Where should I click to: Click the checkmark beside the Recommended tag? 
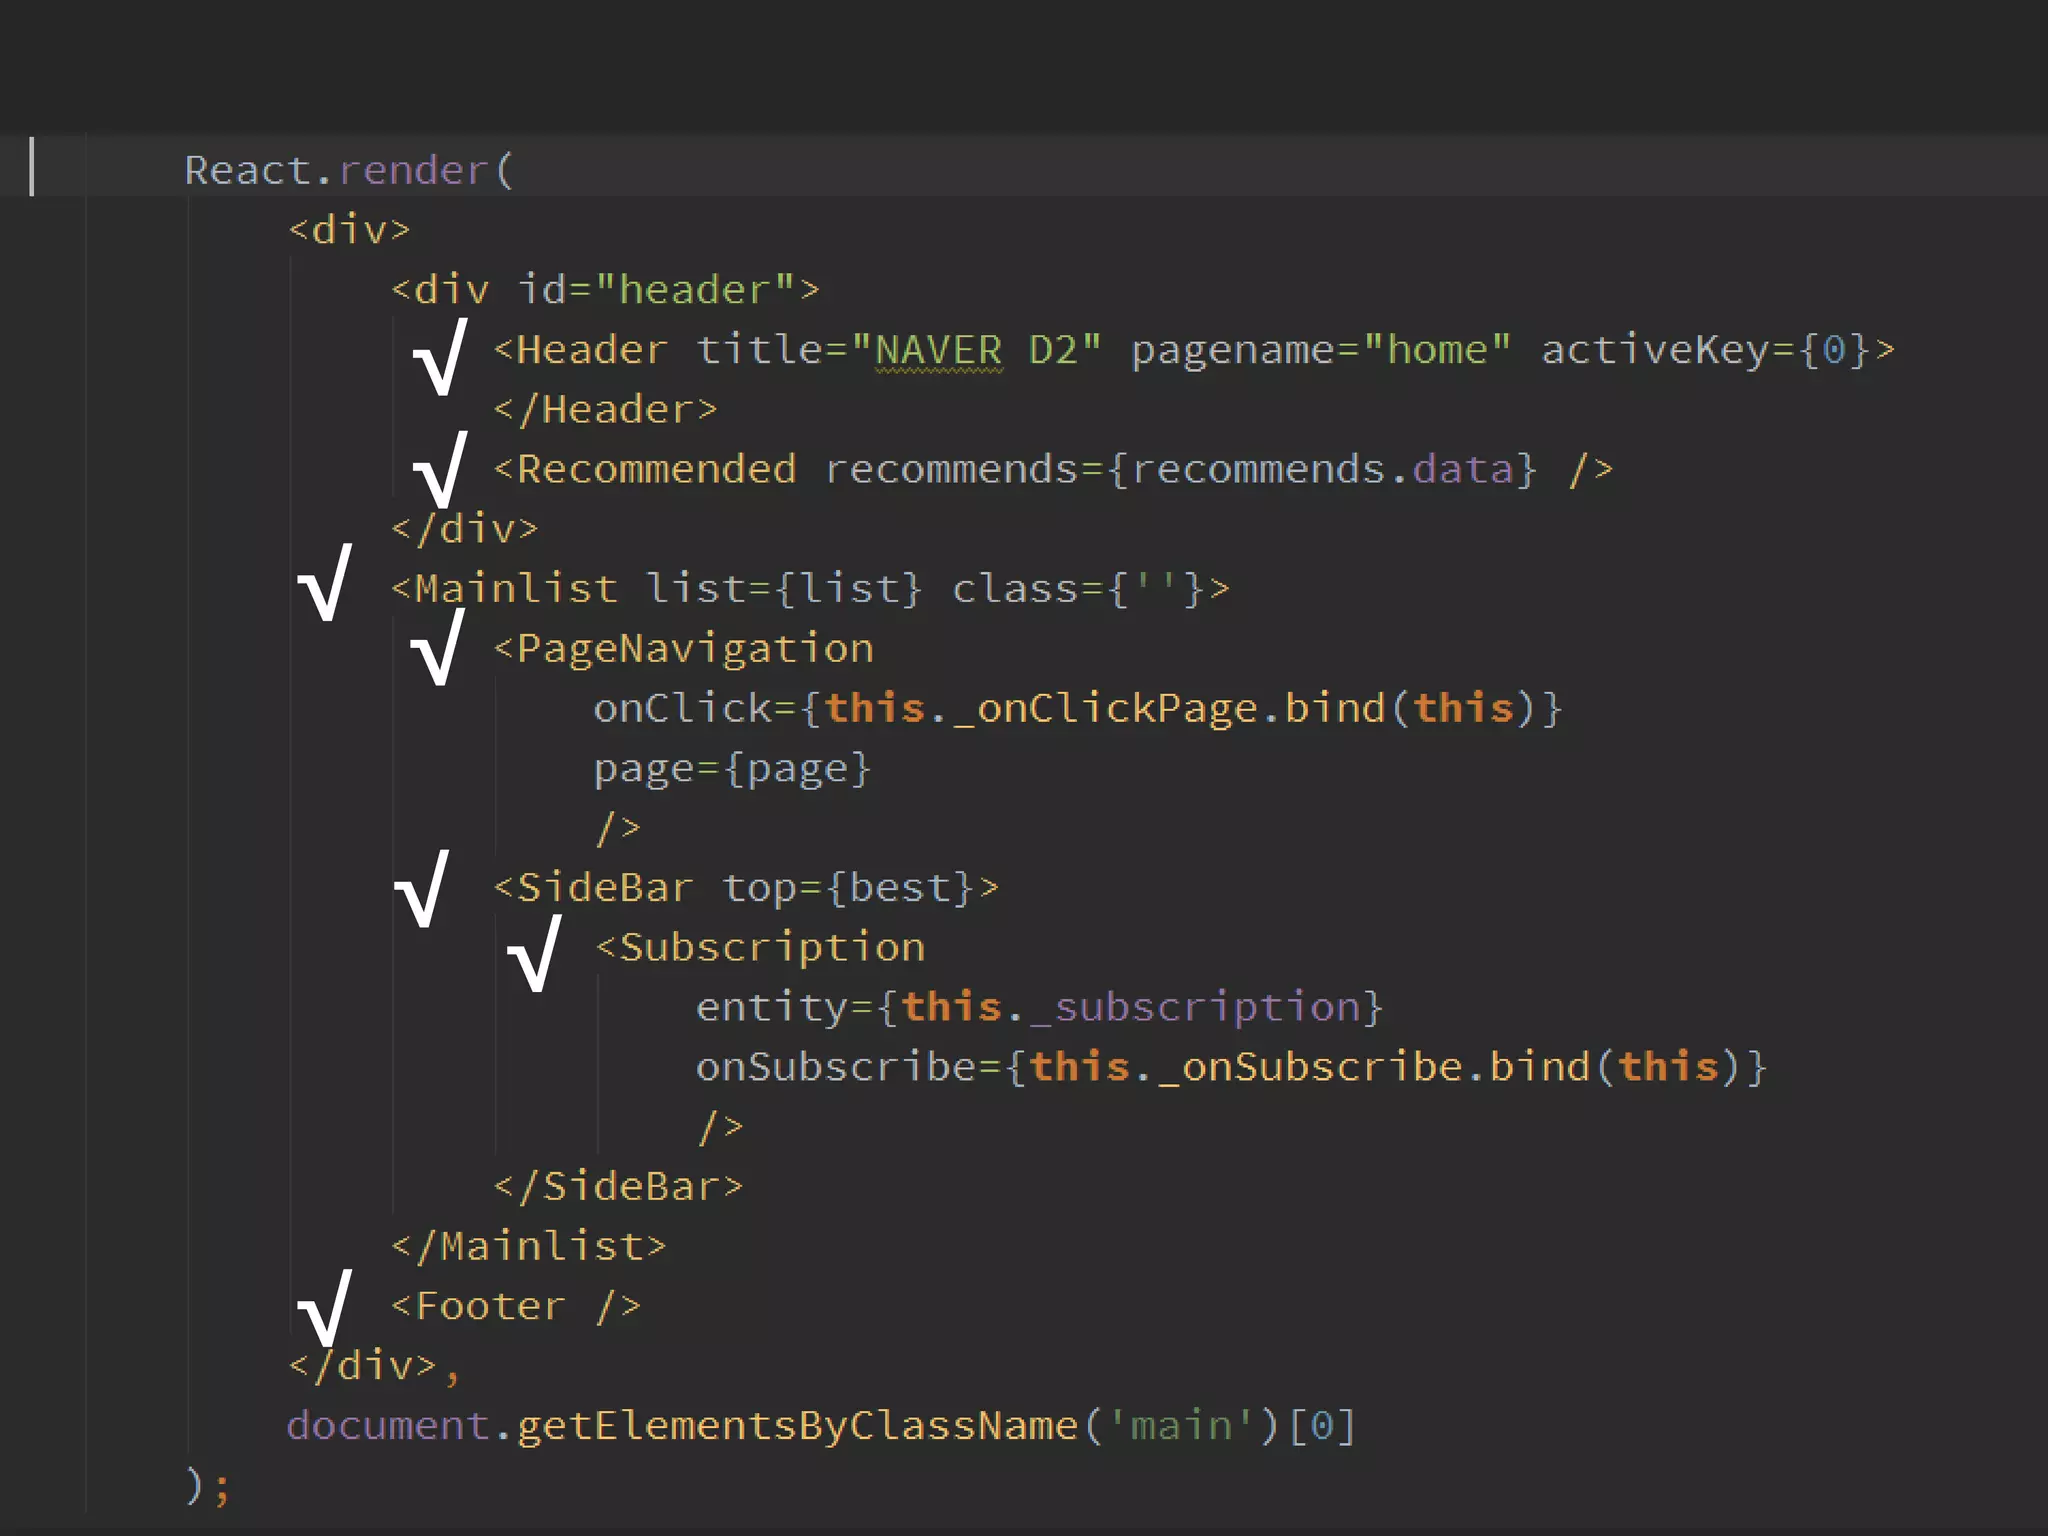pos(441,469)
